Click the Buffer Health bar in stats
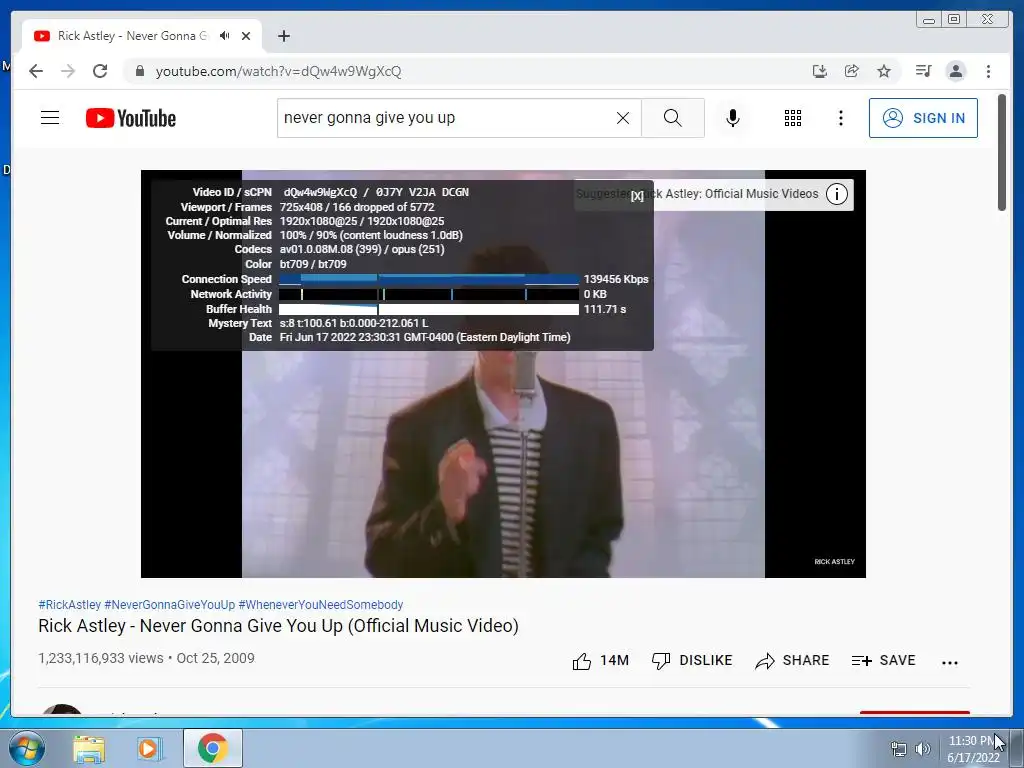 [428, 310]
